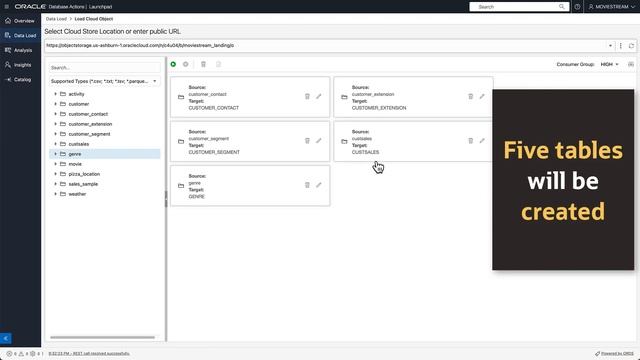Screen dimensions: 640x360
Task: Select the genre folder row
Action: [x=105, y=154]
